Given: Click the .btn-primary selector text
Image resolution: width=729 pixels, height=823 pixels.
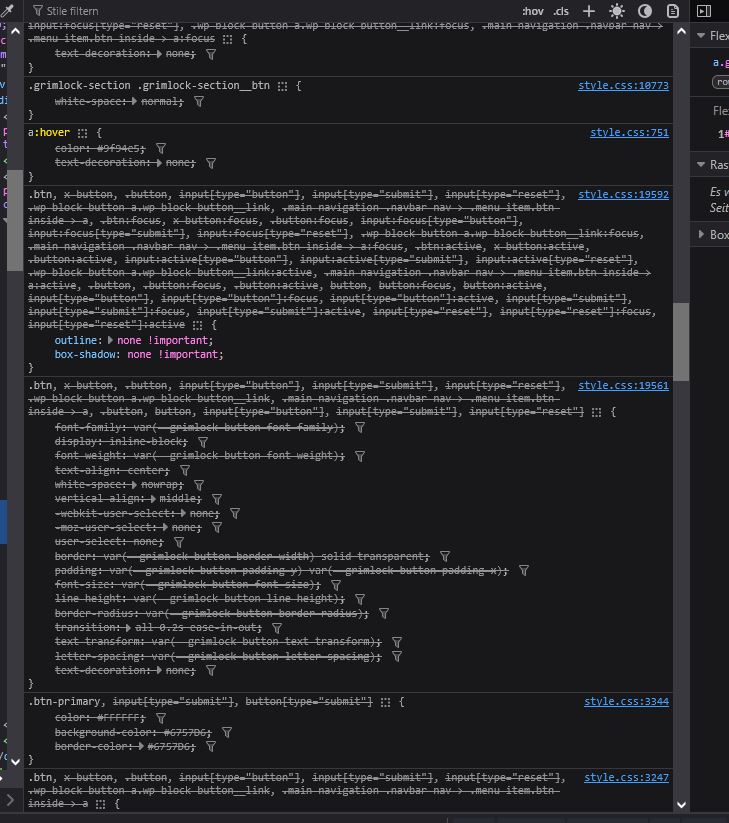Looking at the screenshot, I should coord(64,702).
